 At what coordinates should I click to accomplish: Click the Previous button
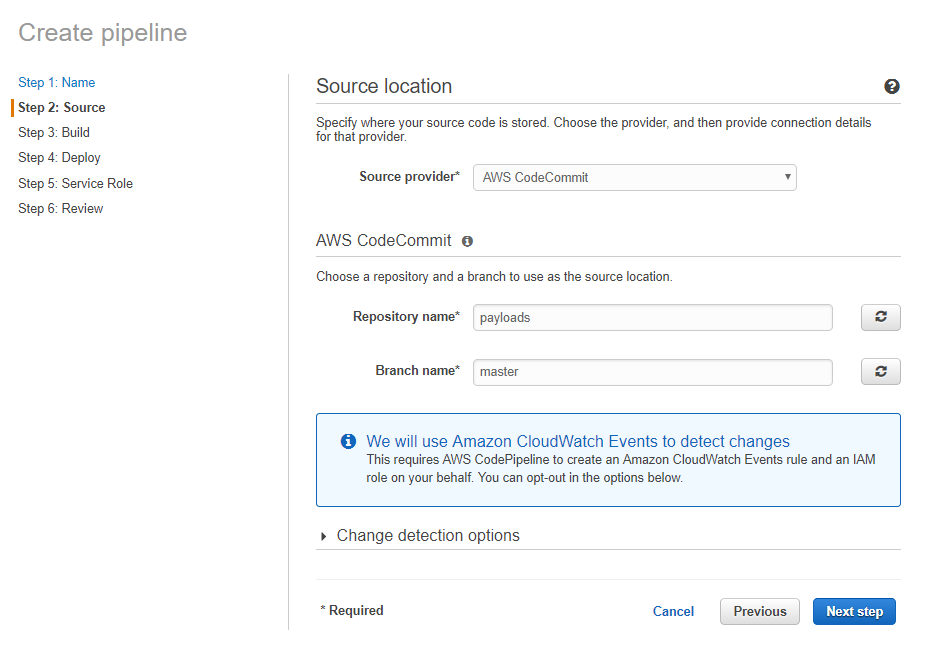pyautogui.click(x=759, y=611)
